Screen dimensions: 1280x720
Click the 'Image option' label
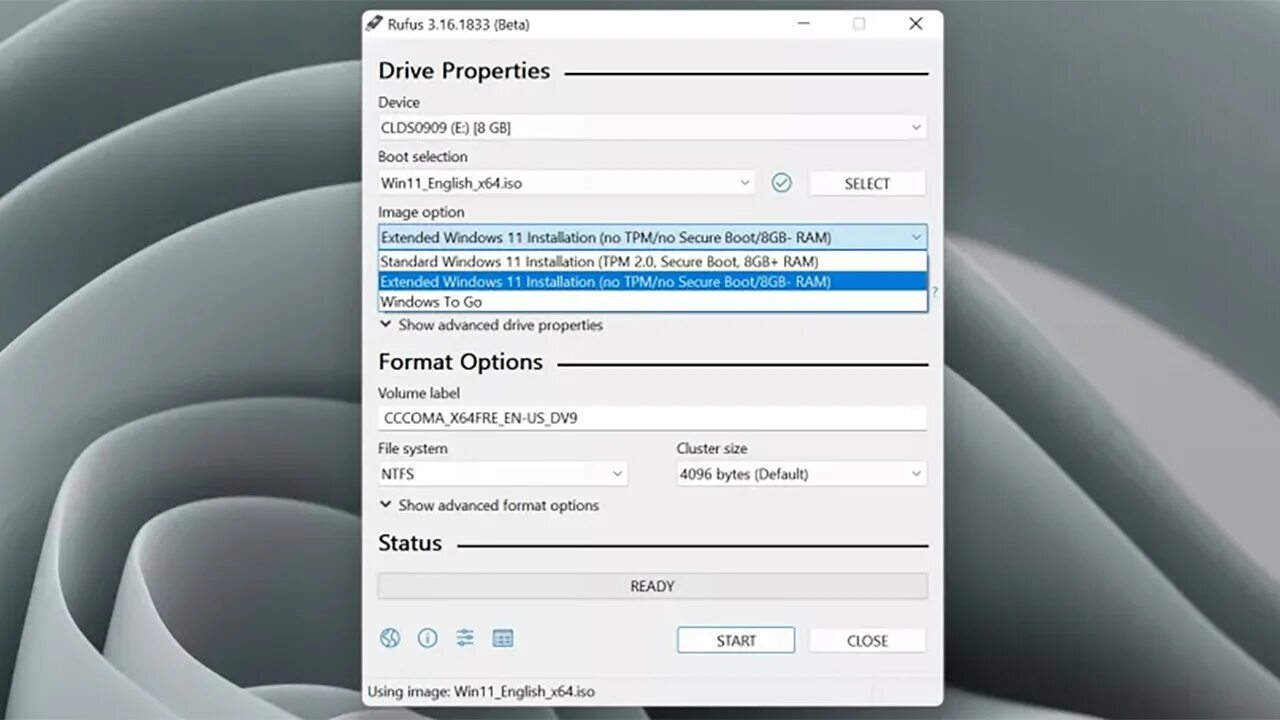click(421, 213)
